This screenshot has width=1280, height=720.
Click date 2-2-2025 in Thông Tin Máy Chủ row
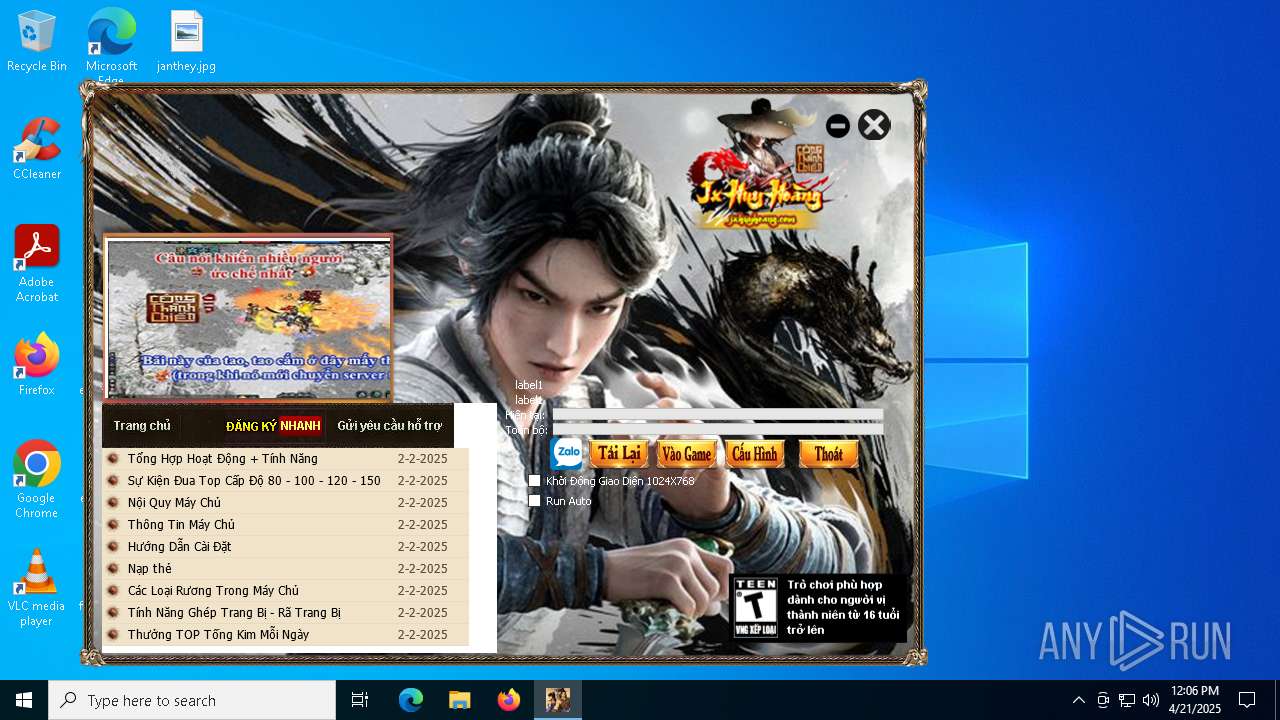click(422, 525)
